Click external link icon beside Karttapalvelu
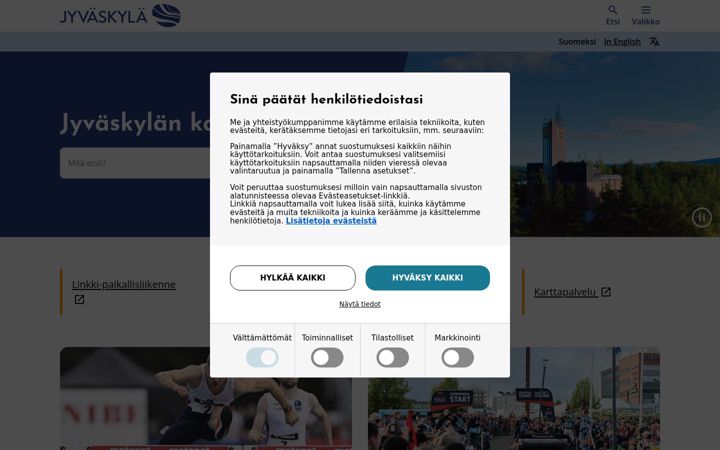Screen dimensions: 720x450 (x=606, y=292)
